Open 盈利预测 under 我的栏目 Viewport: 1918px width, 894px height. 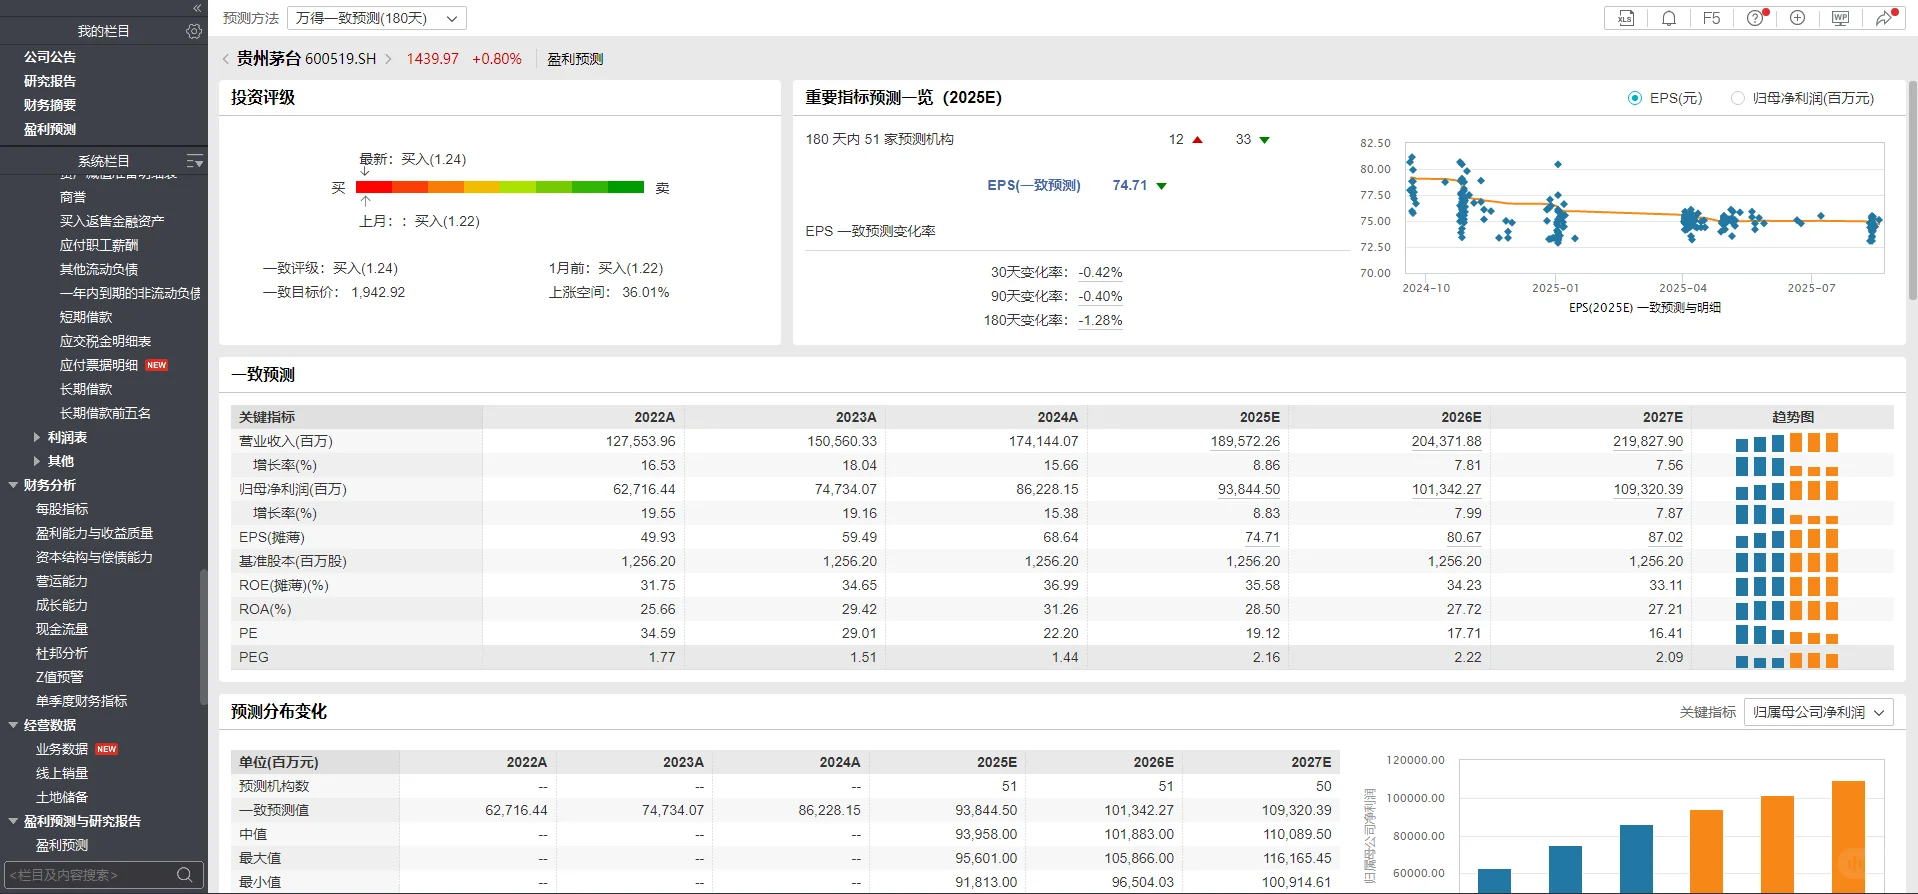50,129
